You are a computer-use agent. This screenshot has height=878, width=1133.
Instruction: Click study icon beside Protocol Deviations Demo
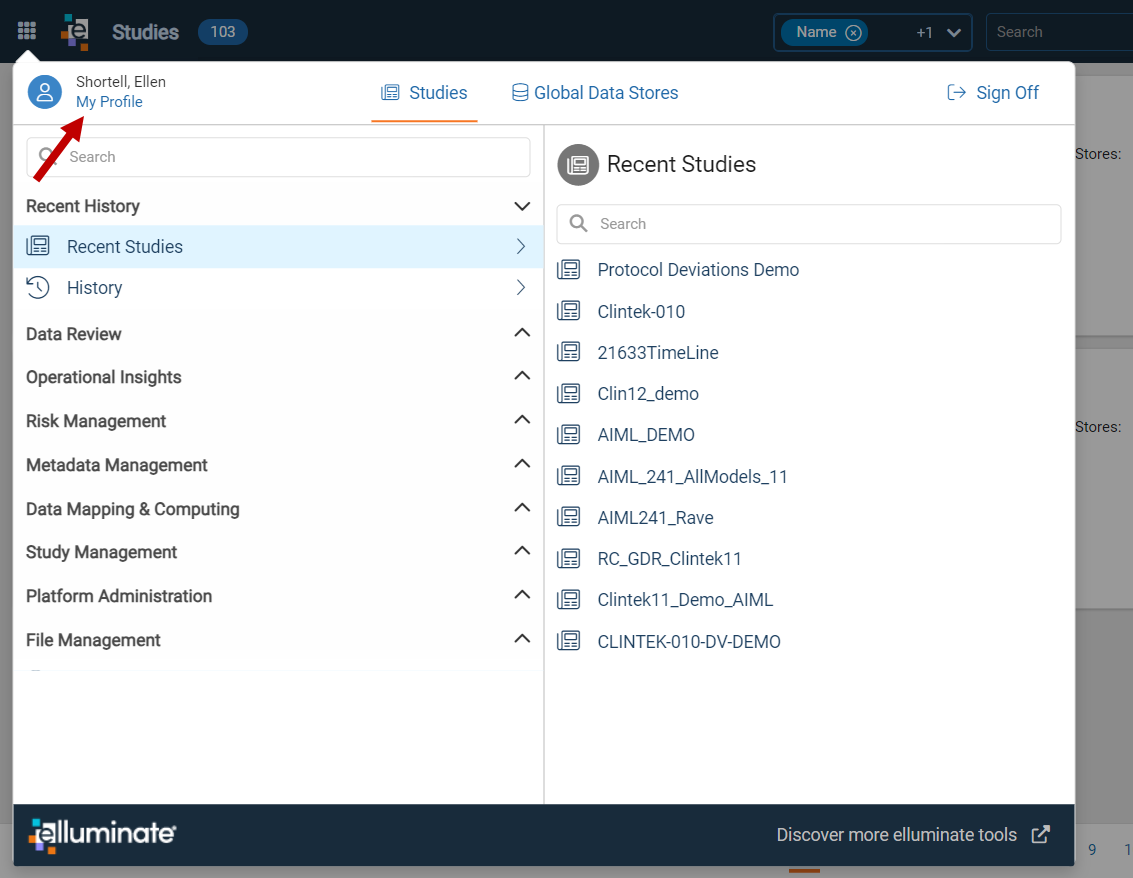pyautogui.click(x=569, y=270)
